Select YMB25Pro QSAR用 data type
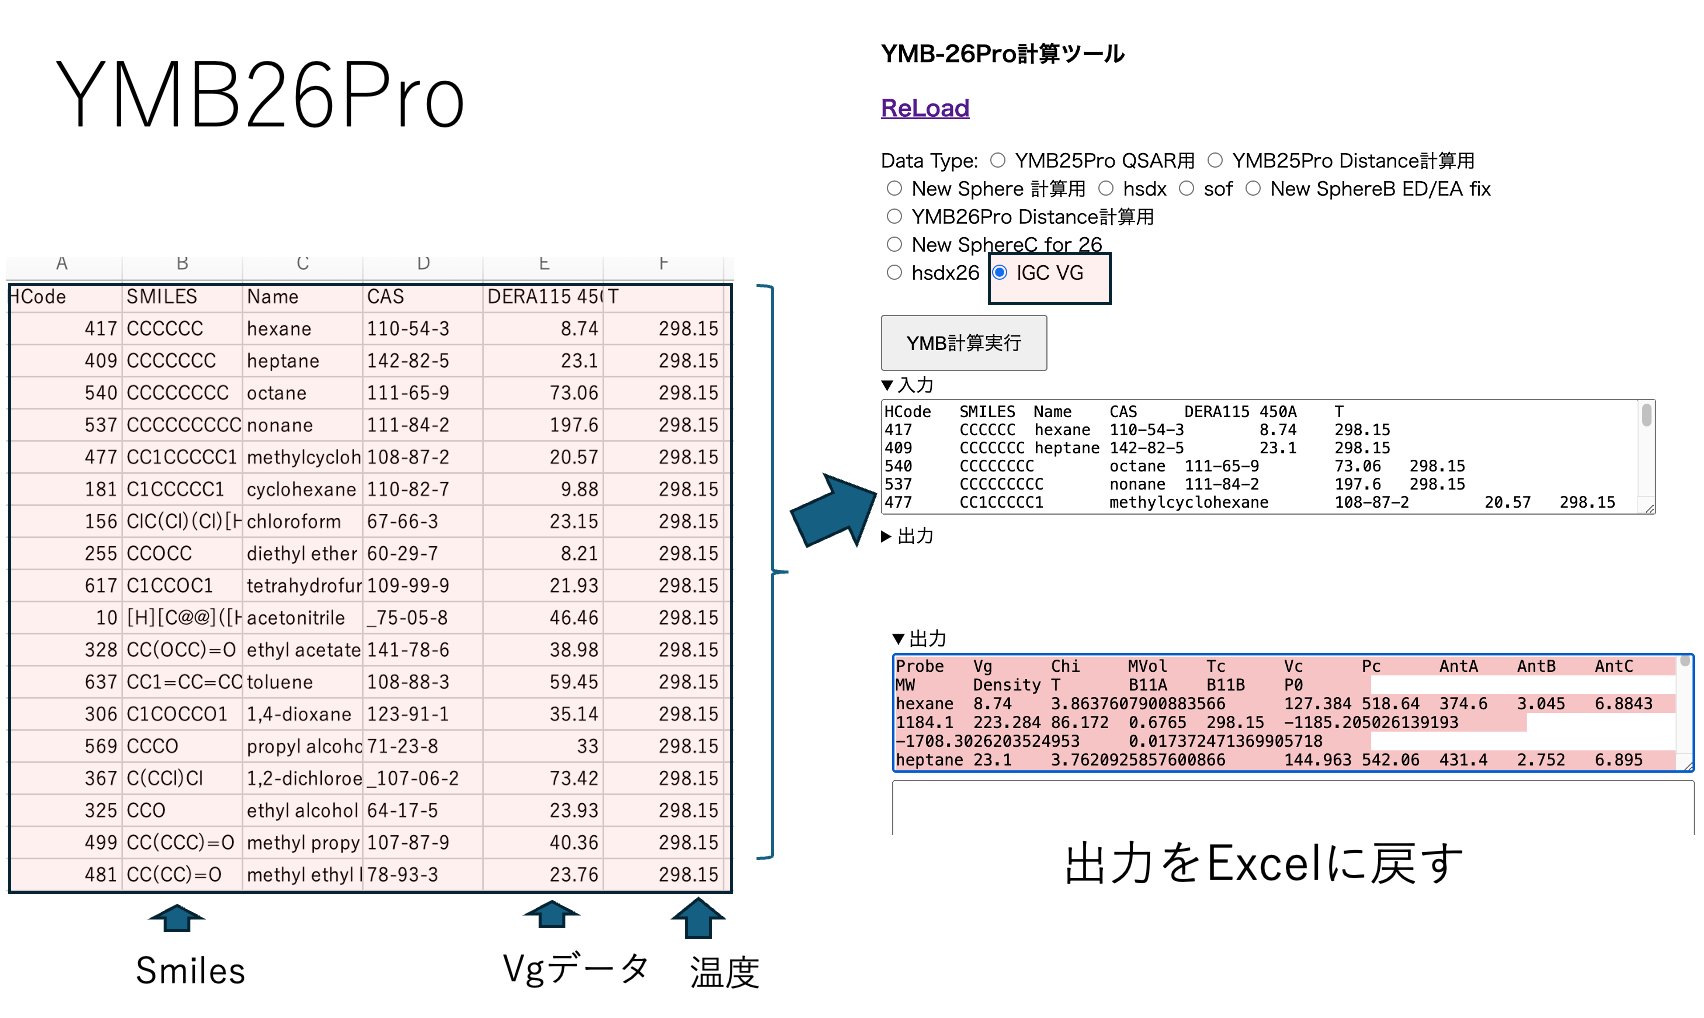 [x=997, y=161]
